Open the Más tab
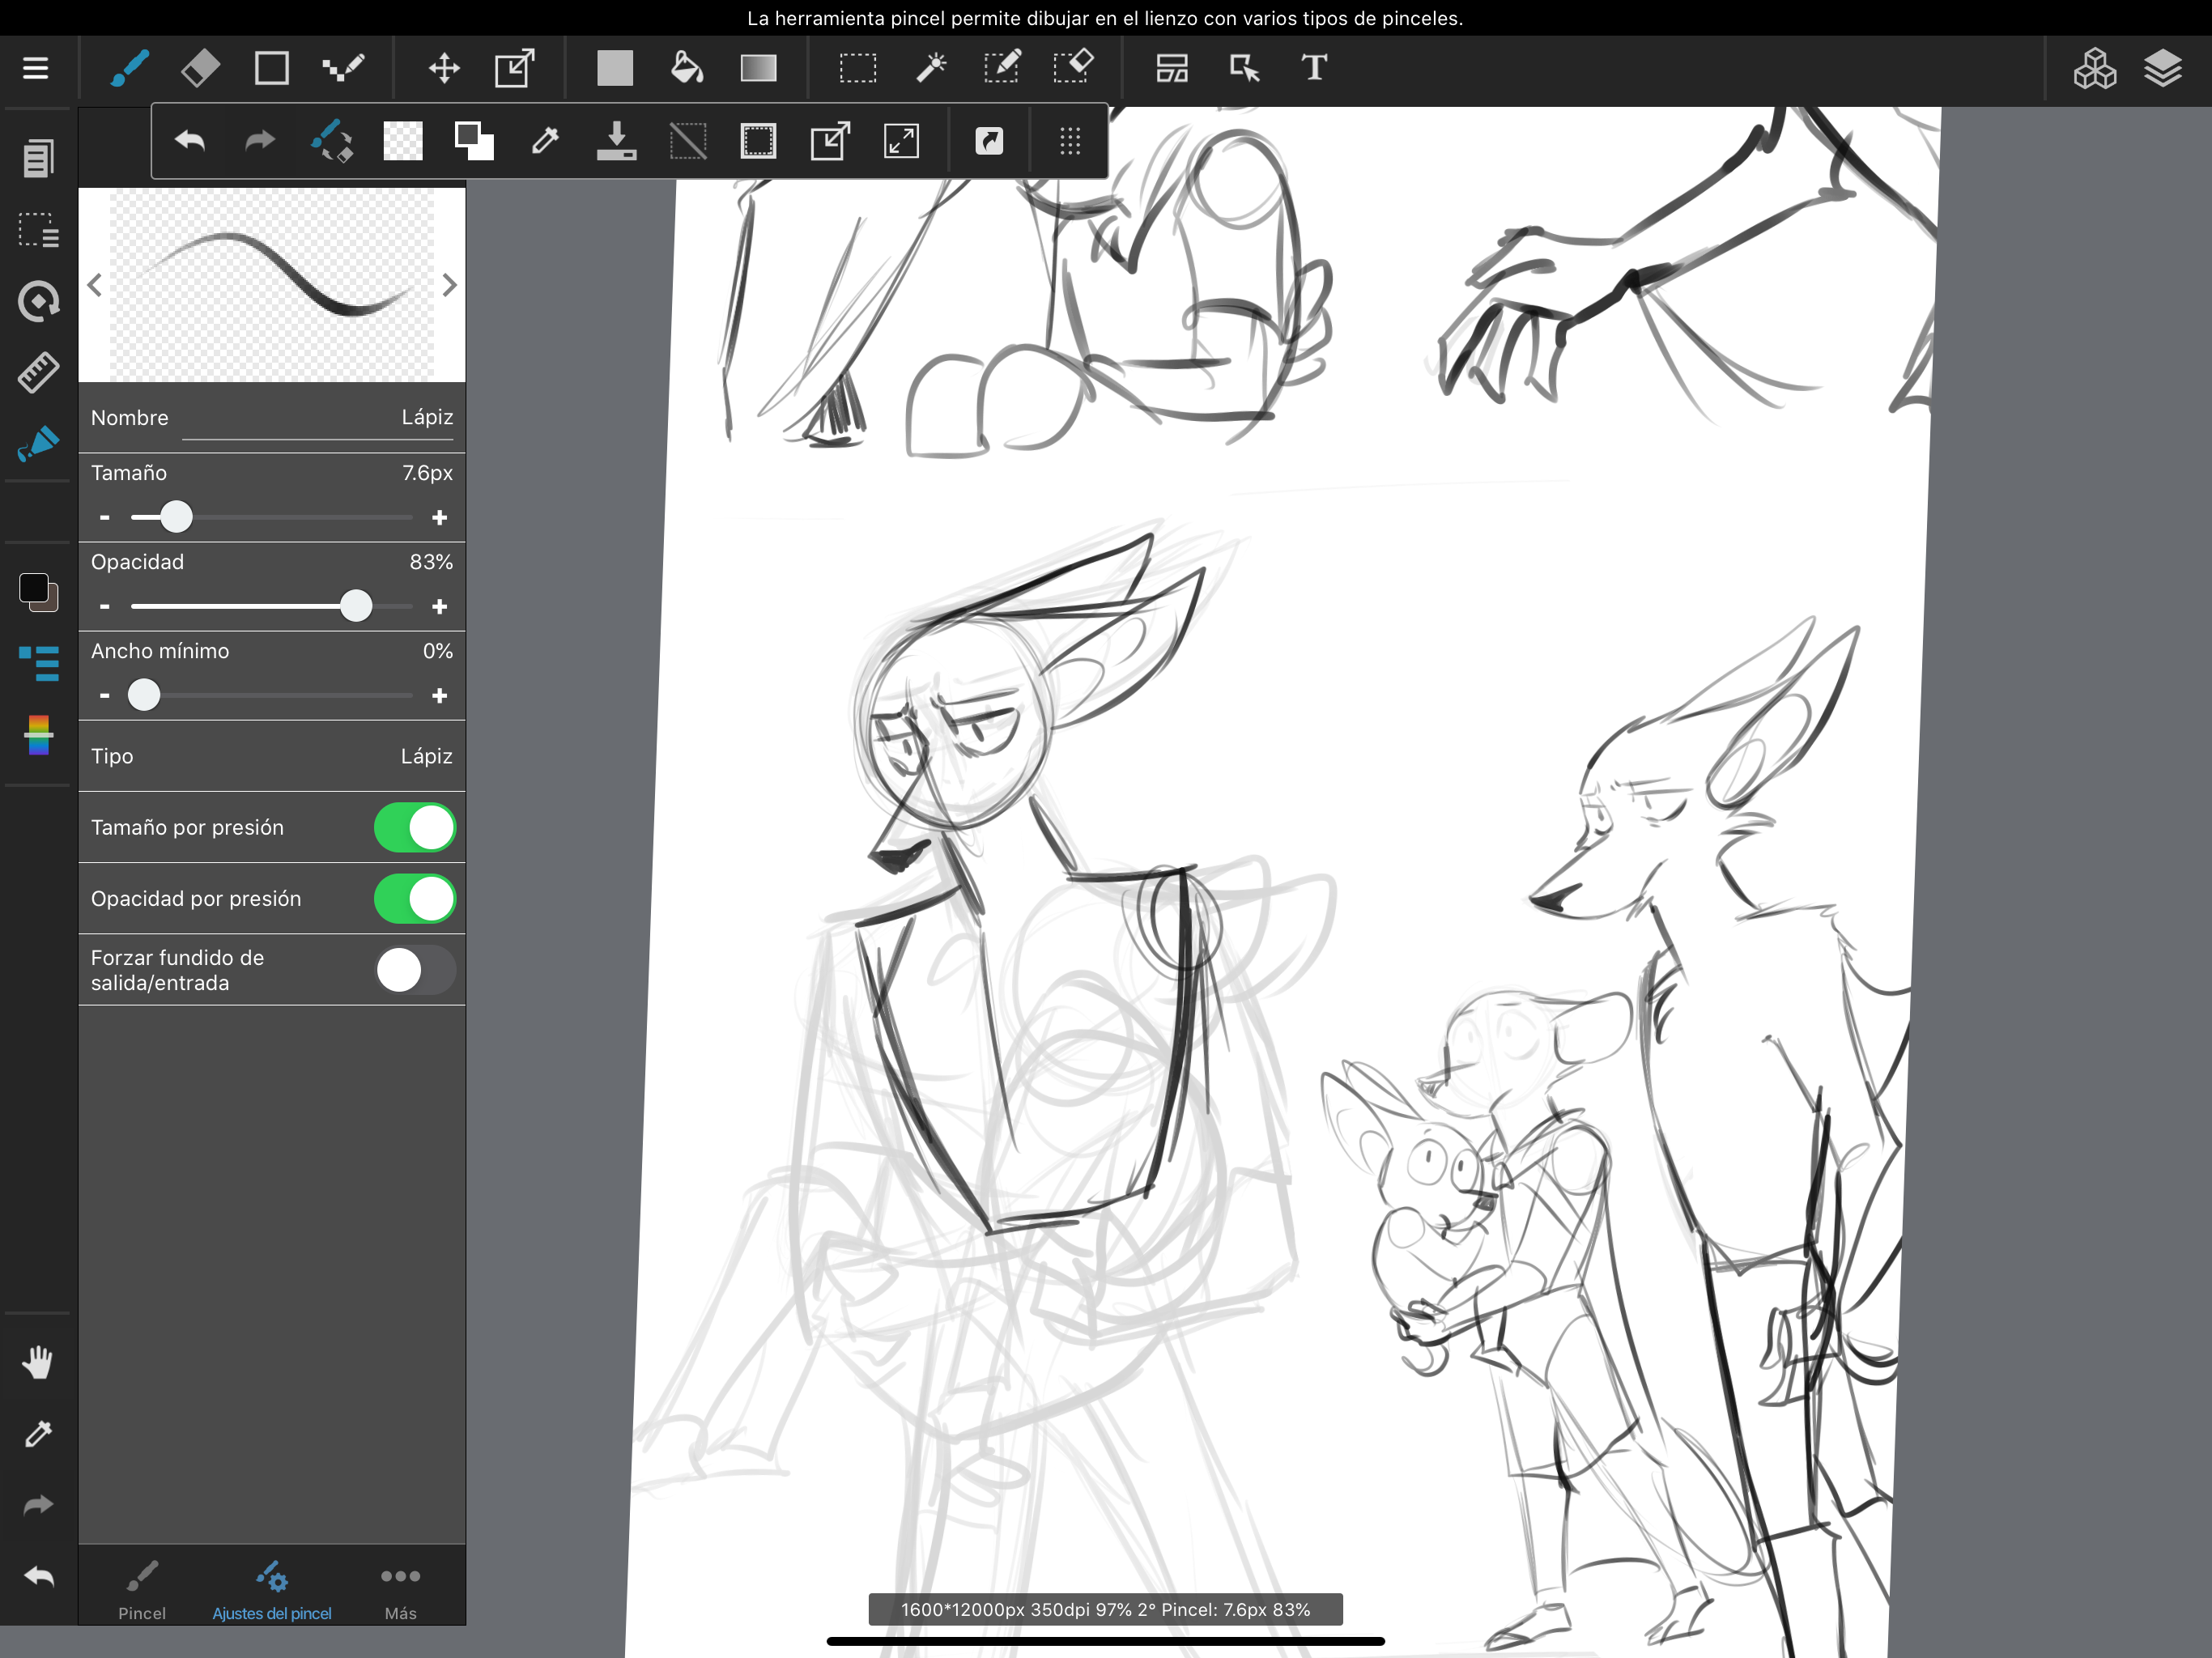 [400, 1589]
